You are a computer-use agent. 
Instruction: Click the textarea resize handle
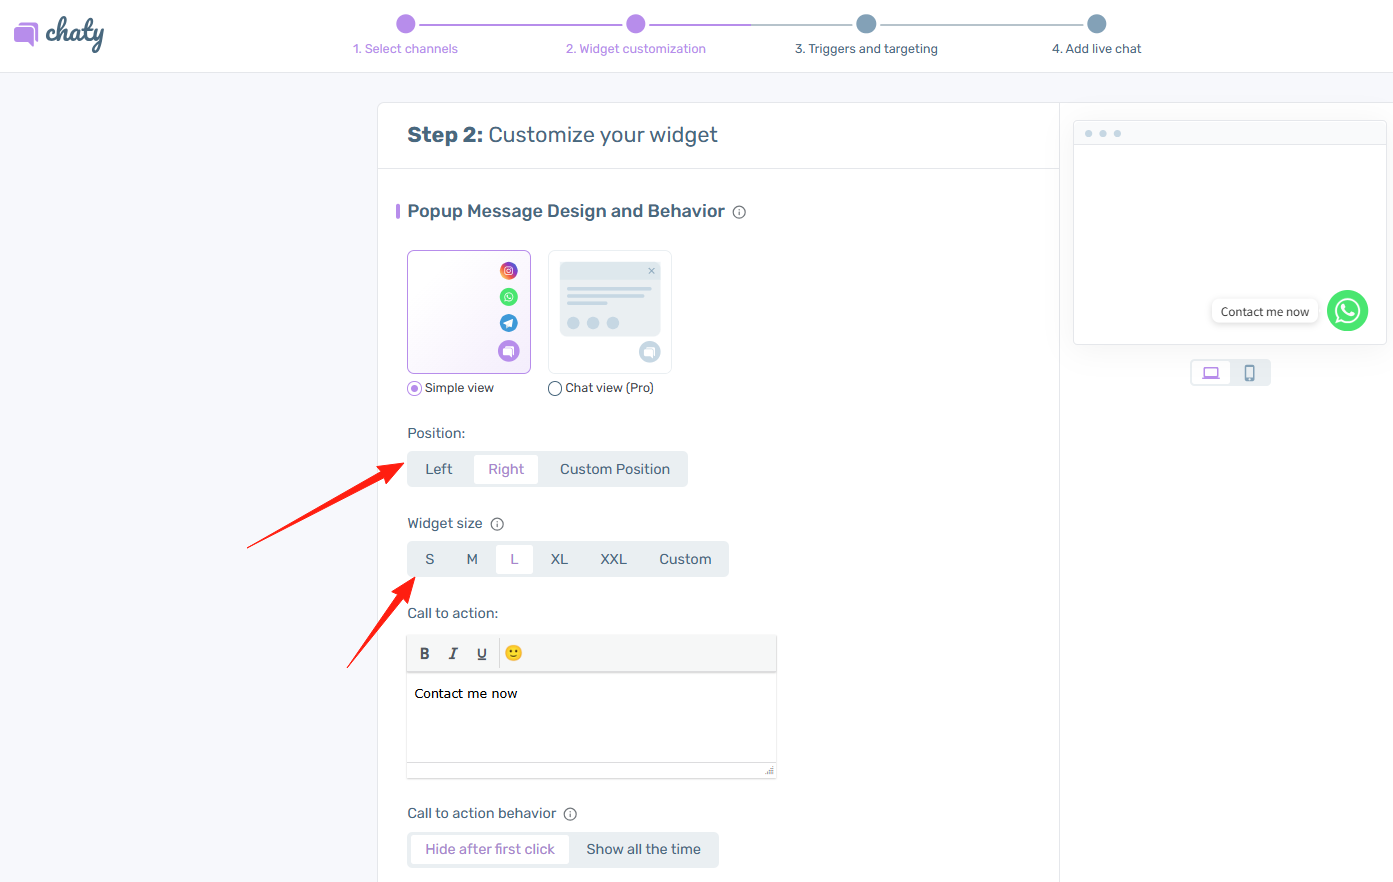coord(769,771)
